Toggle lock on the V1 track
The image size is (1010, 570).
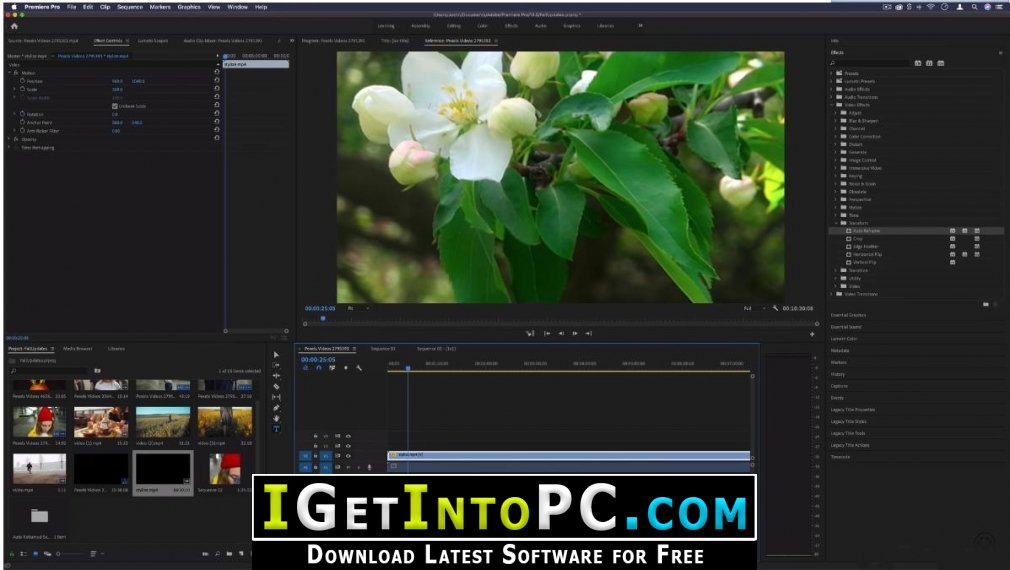point(316,456)
